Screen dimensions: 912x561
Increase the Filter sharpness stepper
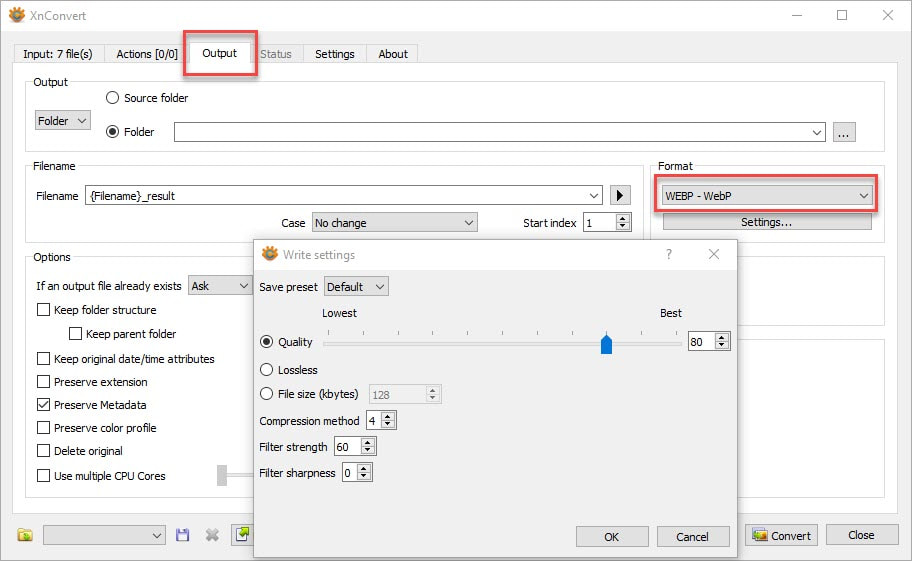point(364,469)
